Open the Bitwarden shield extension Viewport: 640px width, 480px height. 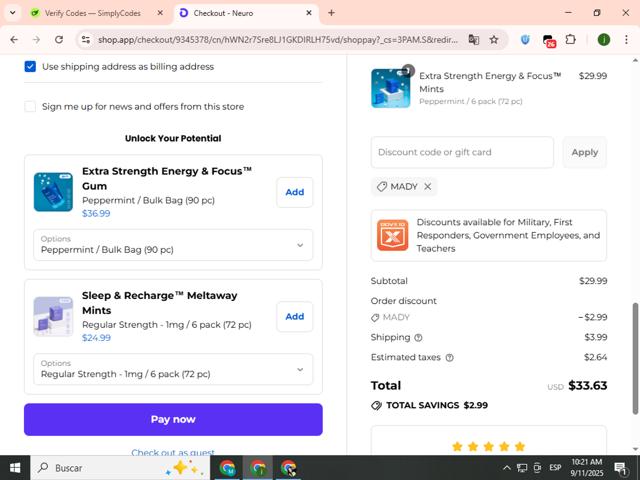(x=525, y=40)
